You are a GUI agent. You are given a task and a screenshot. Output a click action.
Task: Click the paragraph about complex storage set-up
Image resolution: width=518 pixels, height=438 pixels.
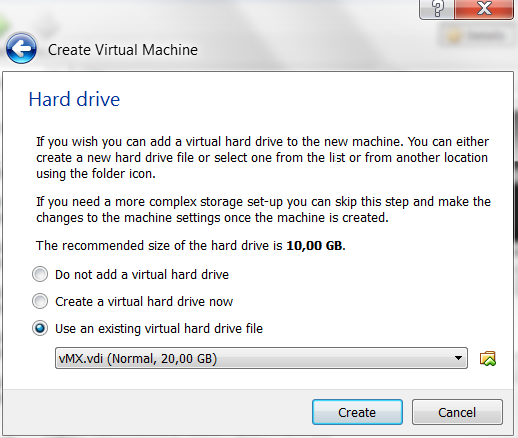[263, 210]
